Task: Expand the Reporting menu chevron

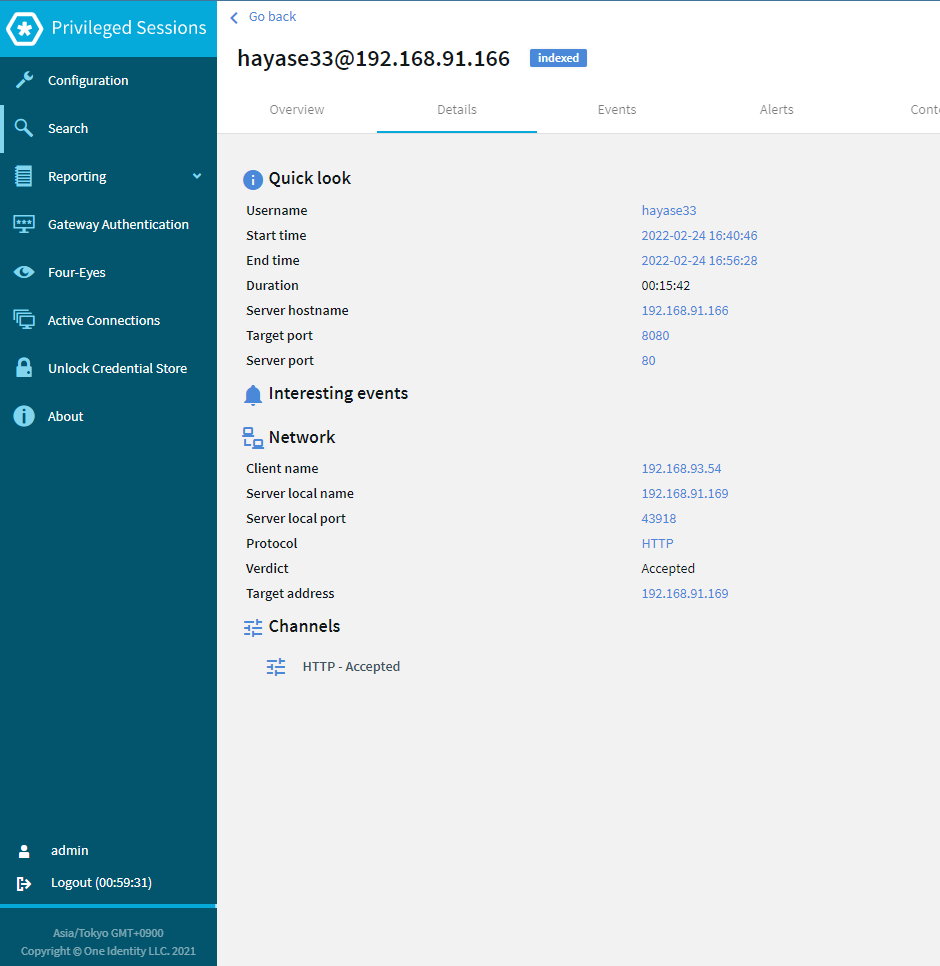Action: coord(197,176)
